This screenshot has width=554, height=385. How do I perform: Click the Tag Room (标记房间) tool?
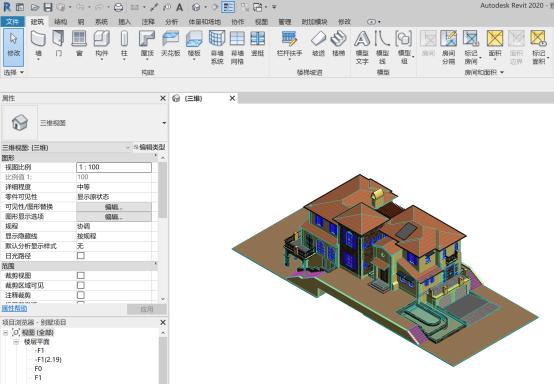[471, 47]
